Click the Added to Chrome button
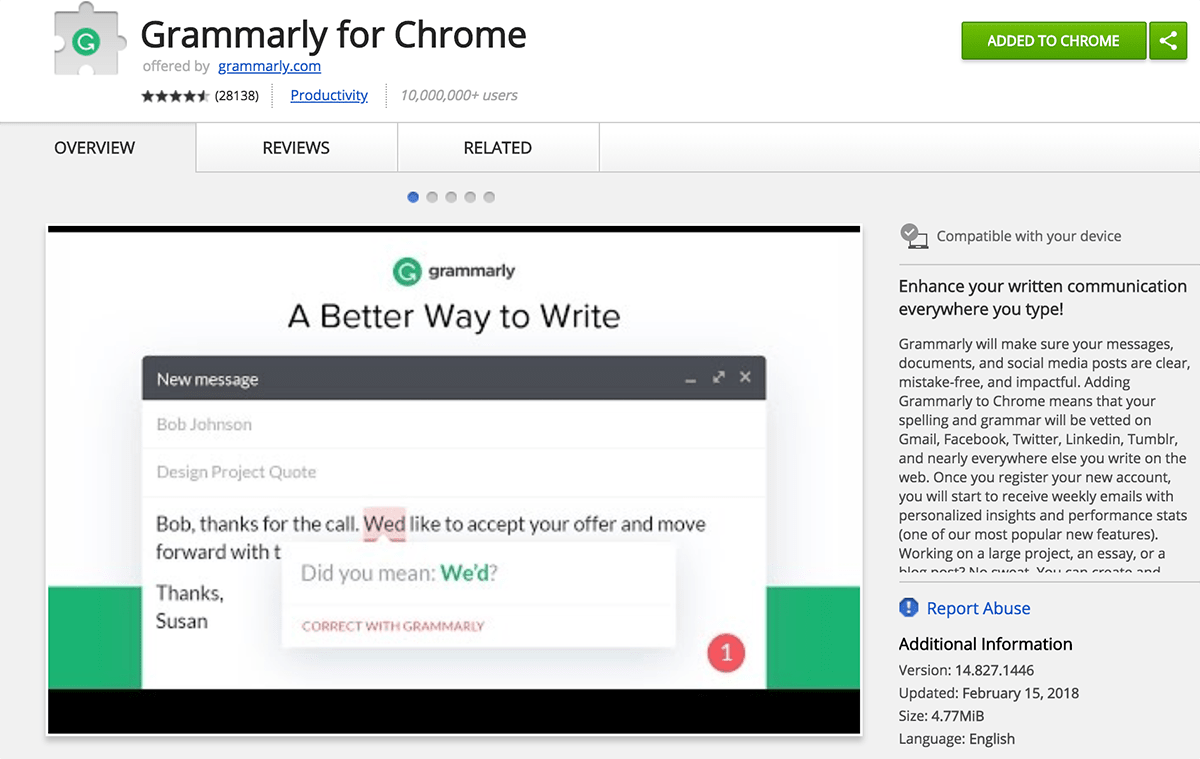The width and height of the screenshot is (1200, 759). (1053, 41)
